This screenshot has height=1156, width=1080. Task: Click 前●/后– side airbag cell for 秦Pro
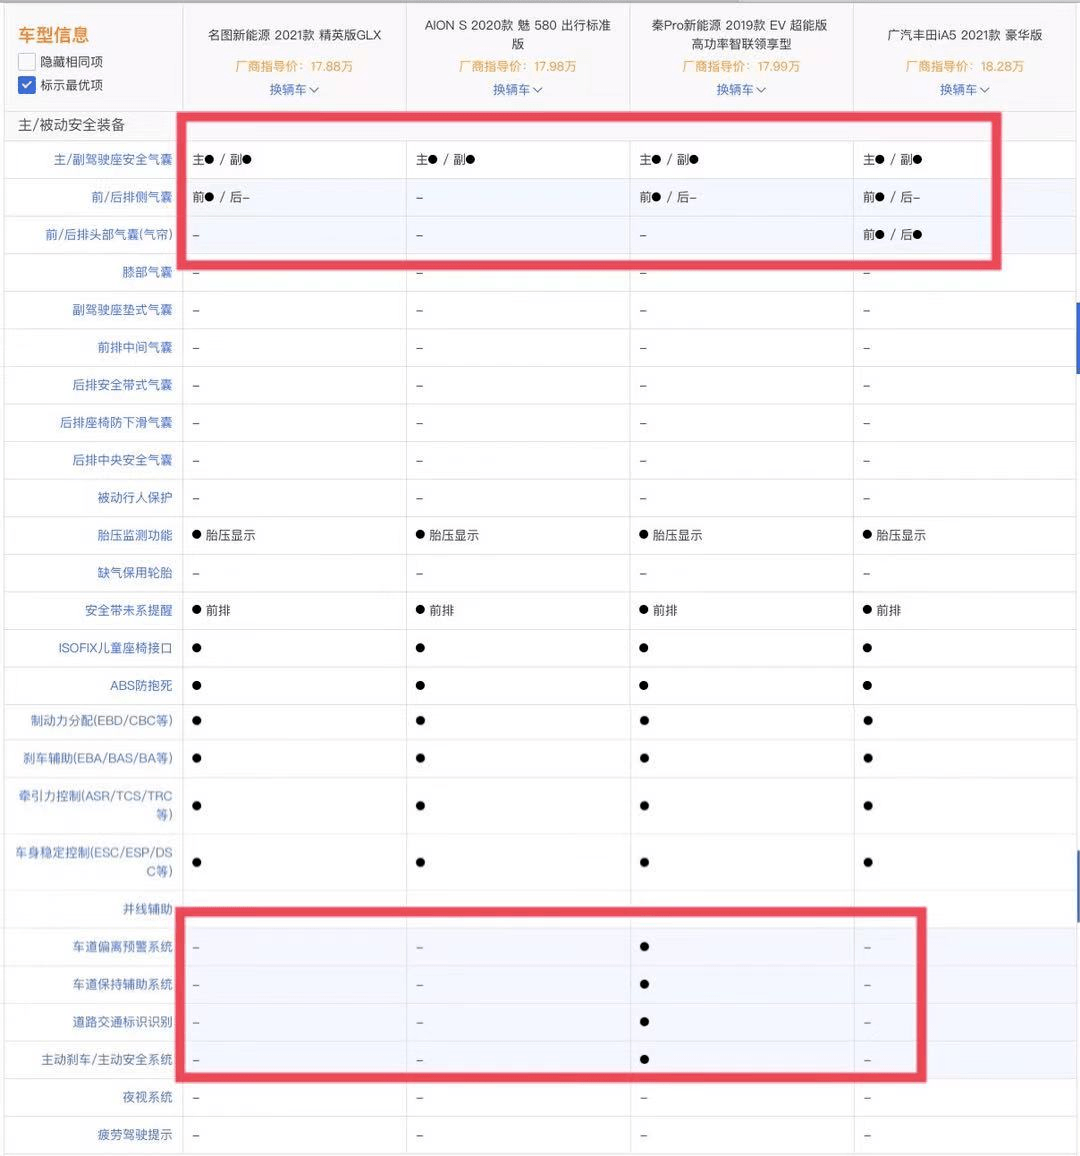[668, 197]
